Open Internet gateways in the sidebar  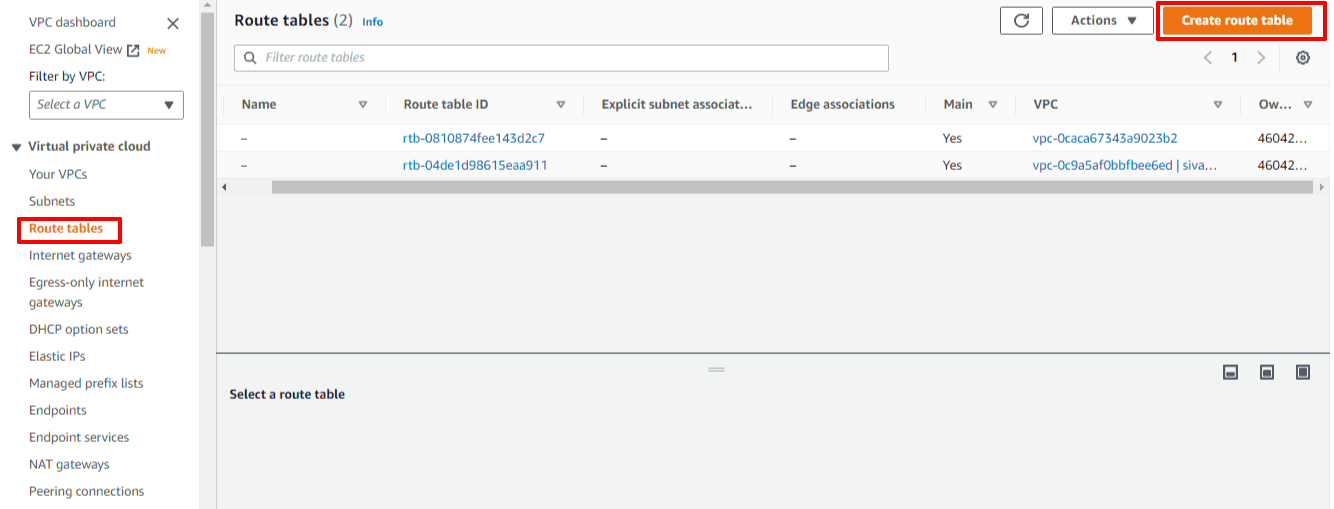(x=80, y=255)
